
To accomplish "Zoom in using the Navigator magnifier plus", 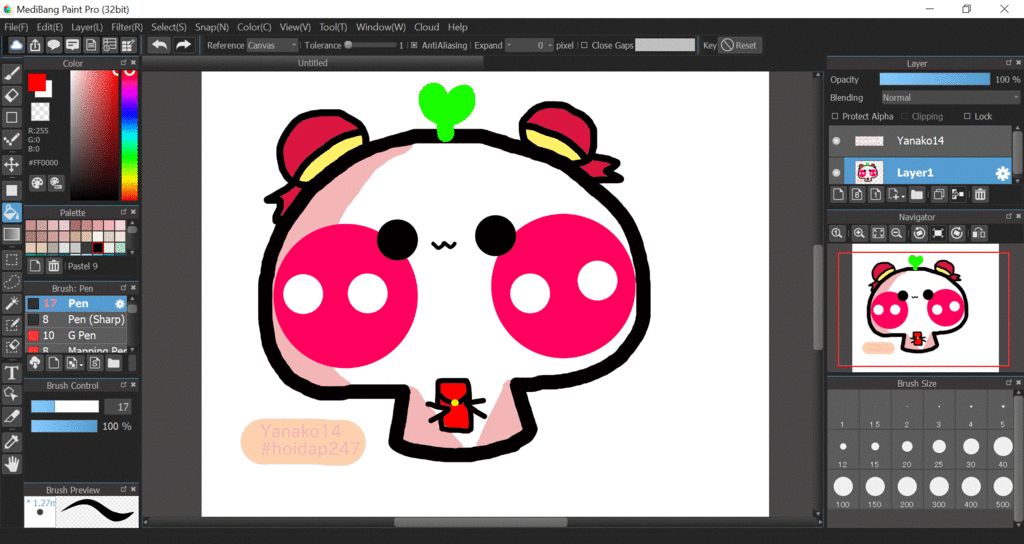I will (859, 233).
